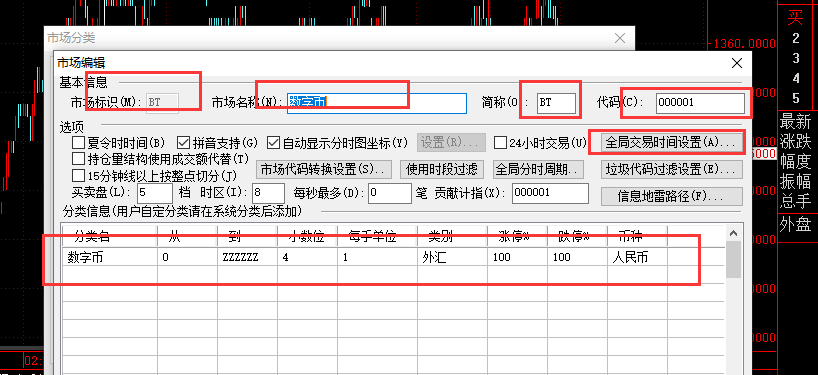Click order book level 5 row
818x375 pixels.
pos(796,98)
